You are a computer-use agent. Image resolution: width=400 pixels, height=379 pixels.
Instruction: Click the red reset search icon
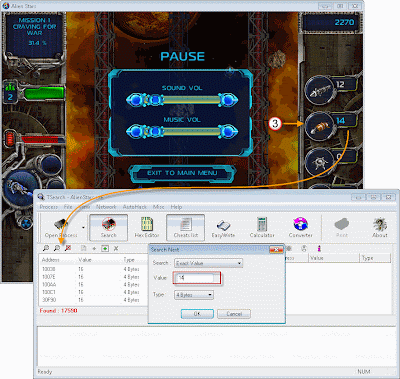(x=68, y=248)
